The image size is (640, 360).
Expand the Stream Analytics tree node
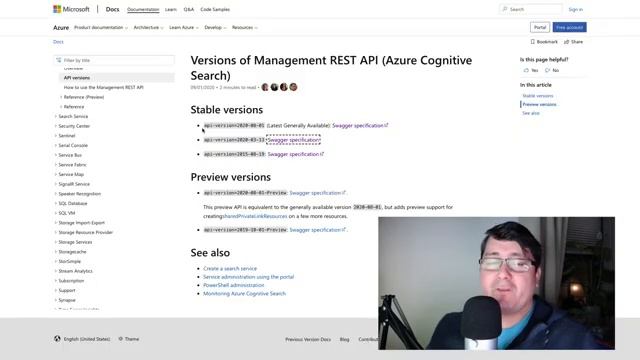[x=56, y=271]
